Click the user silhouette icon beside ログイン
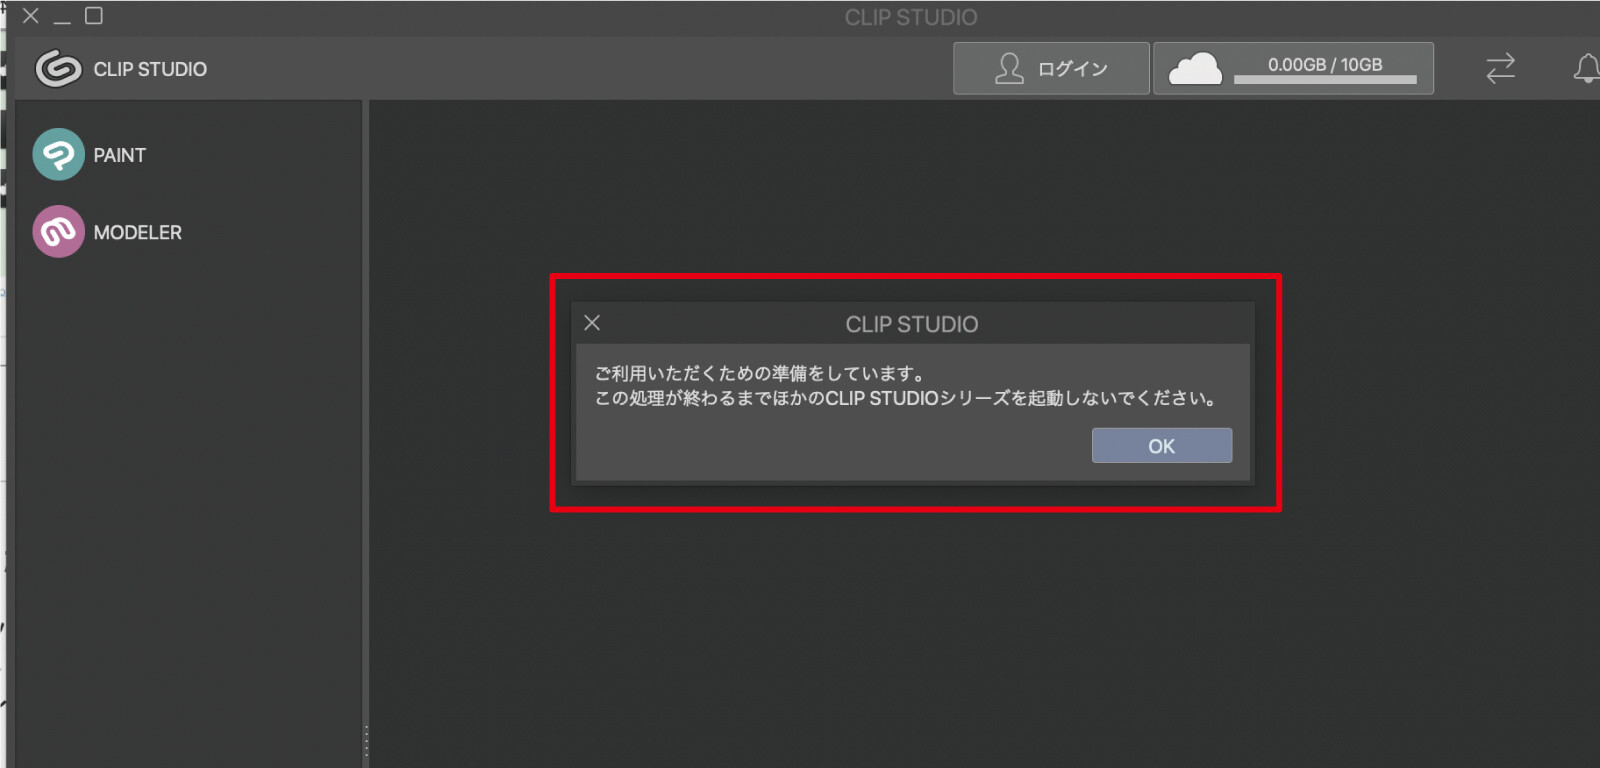 point(1009,69)
